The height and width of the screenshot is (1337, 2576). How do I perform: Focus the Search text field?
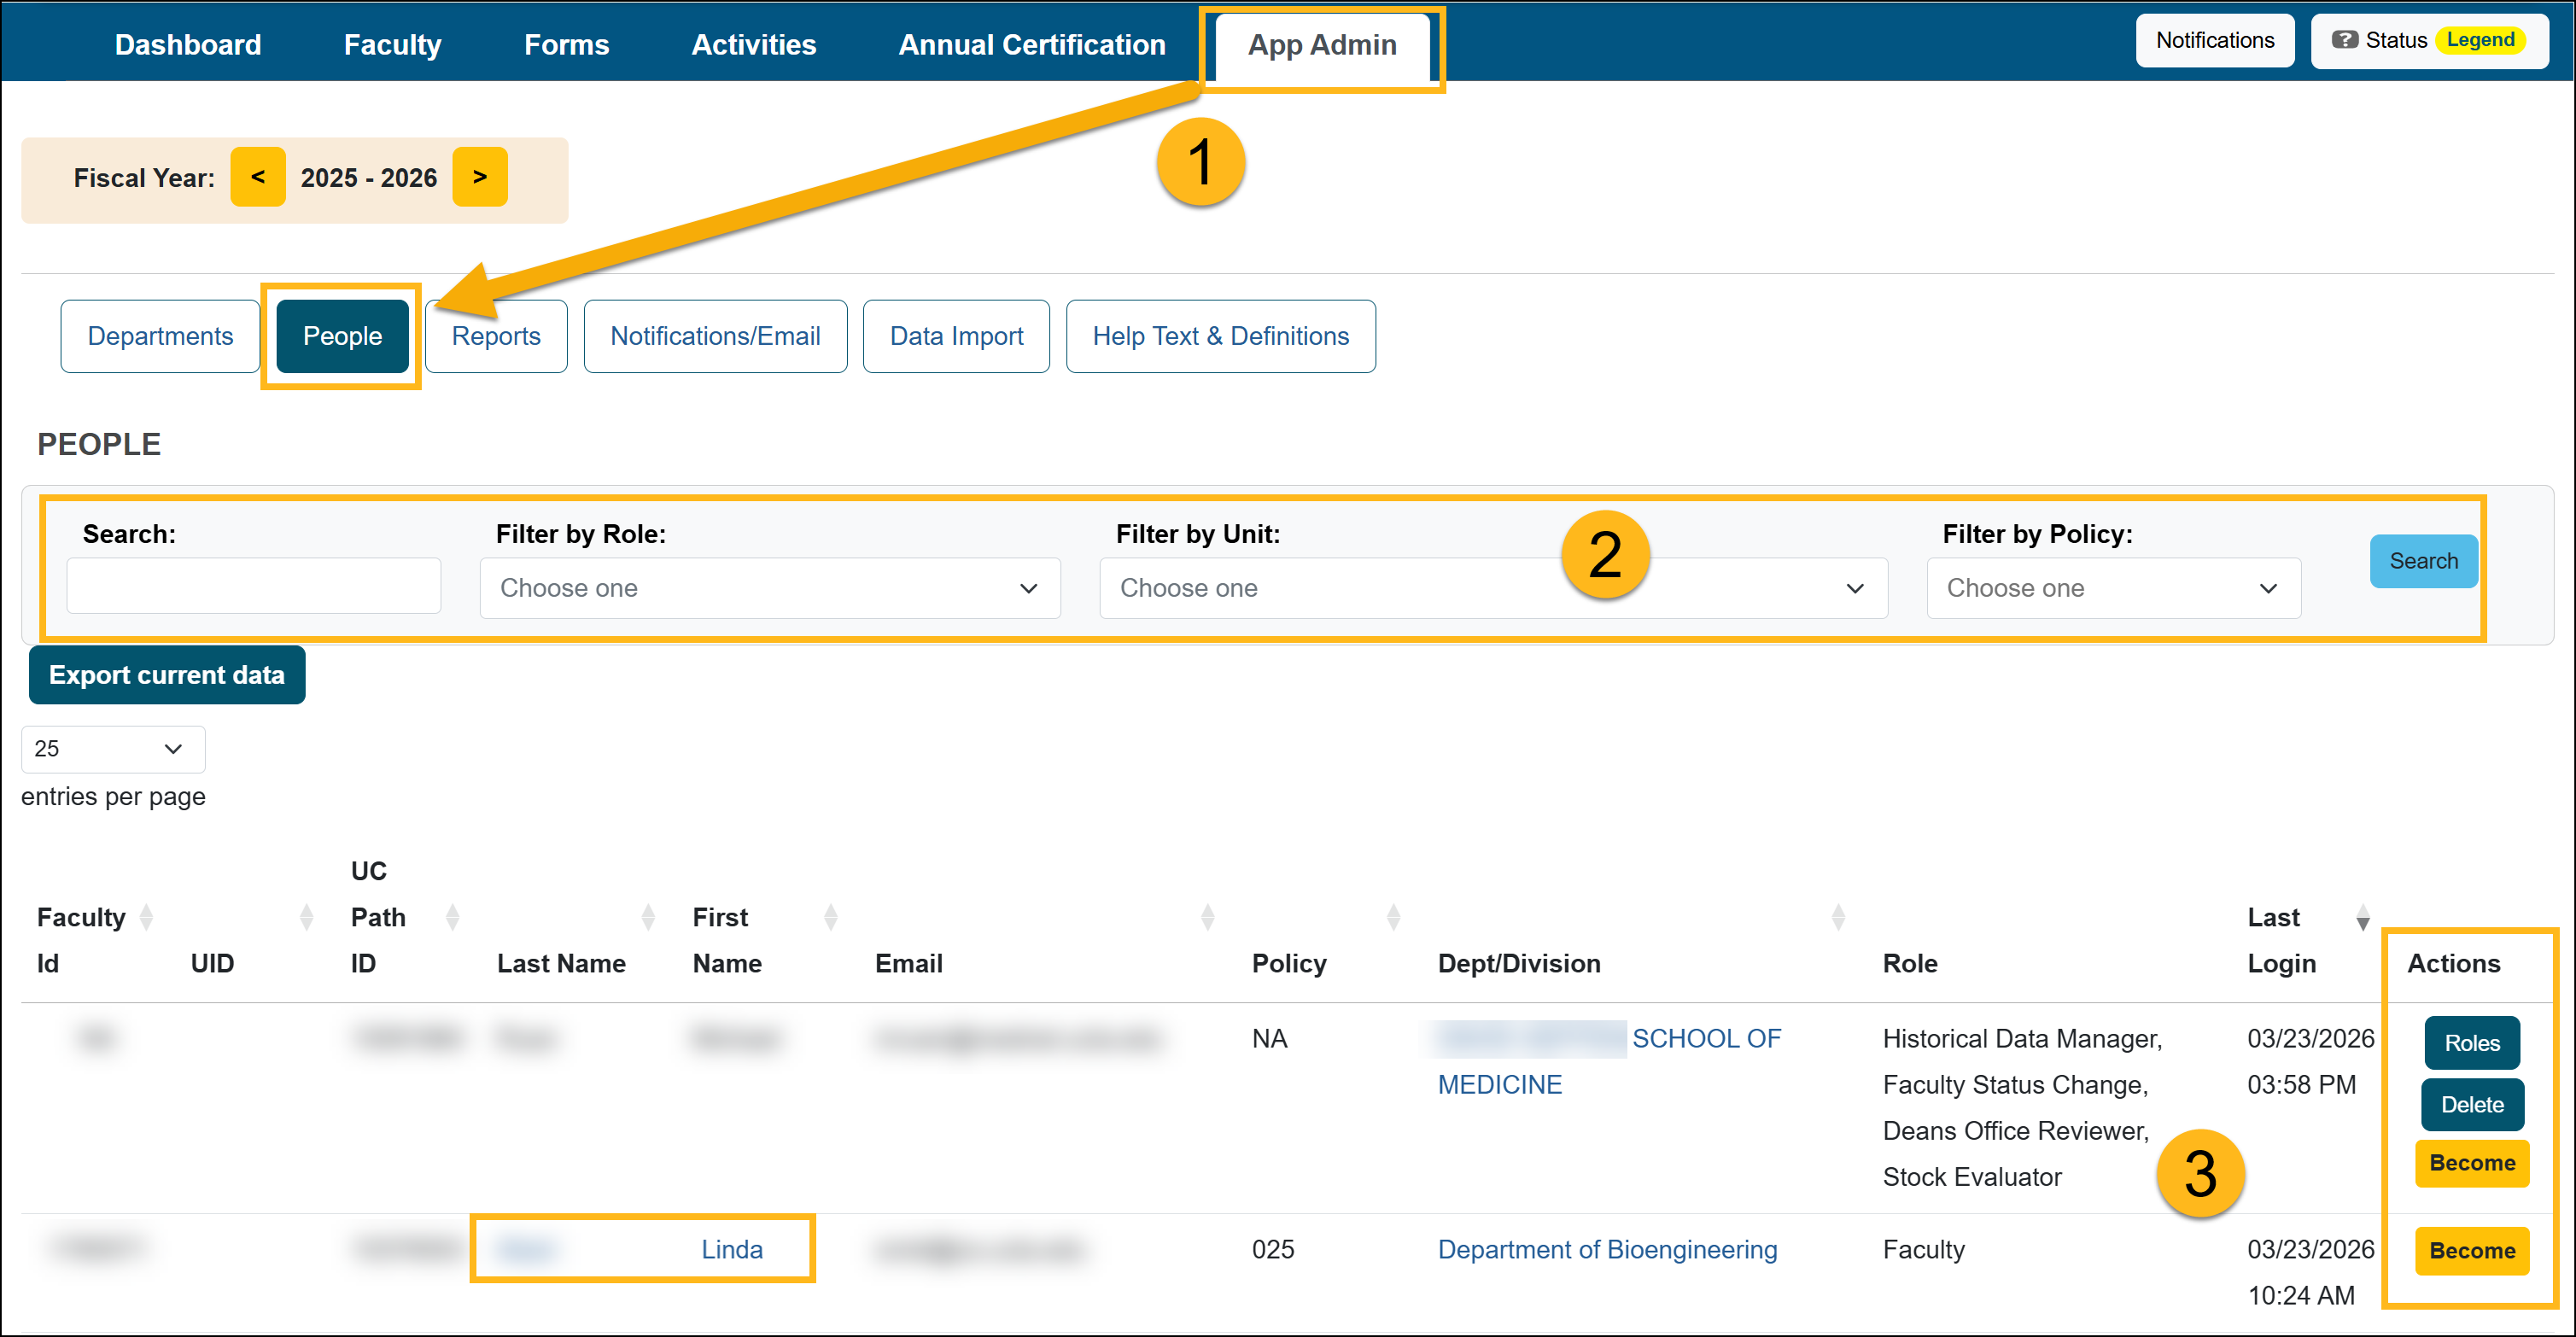click(253, 586)
